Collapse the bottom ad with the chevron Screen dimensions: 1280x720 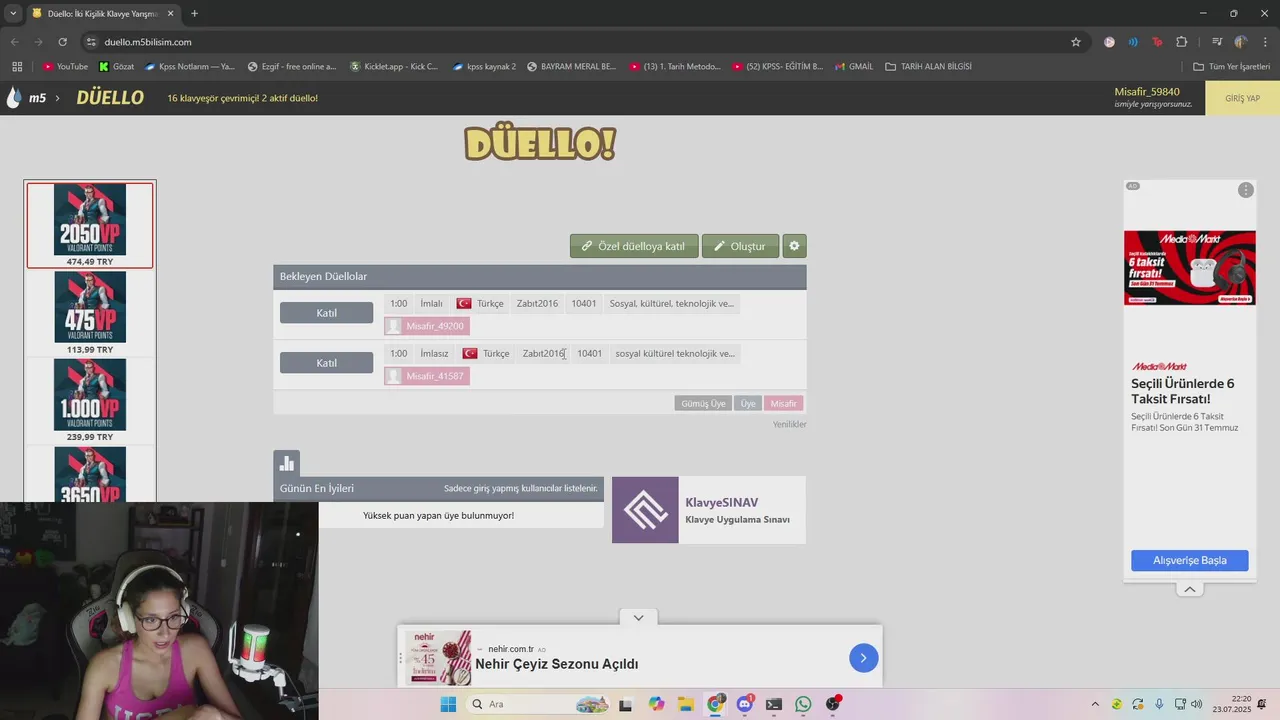point(638,617)
